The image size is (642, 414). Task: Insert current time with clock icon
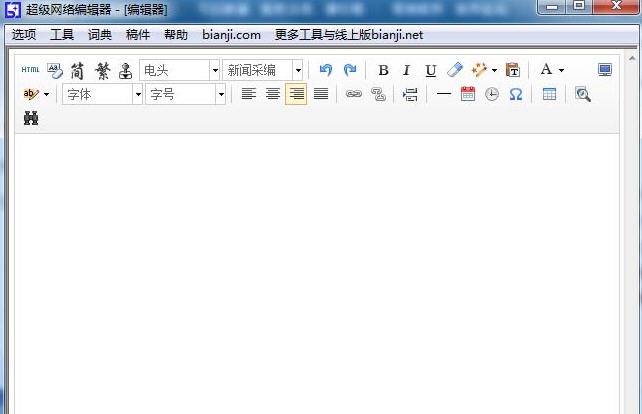[492, 94]
